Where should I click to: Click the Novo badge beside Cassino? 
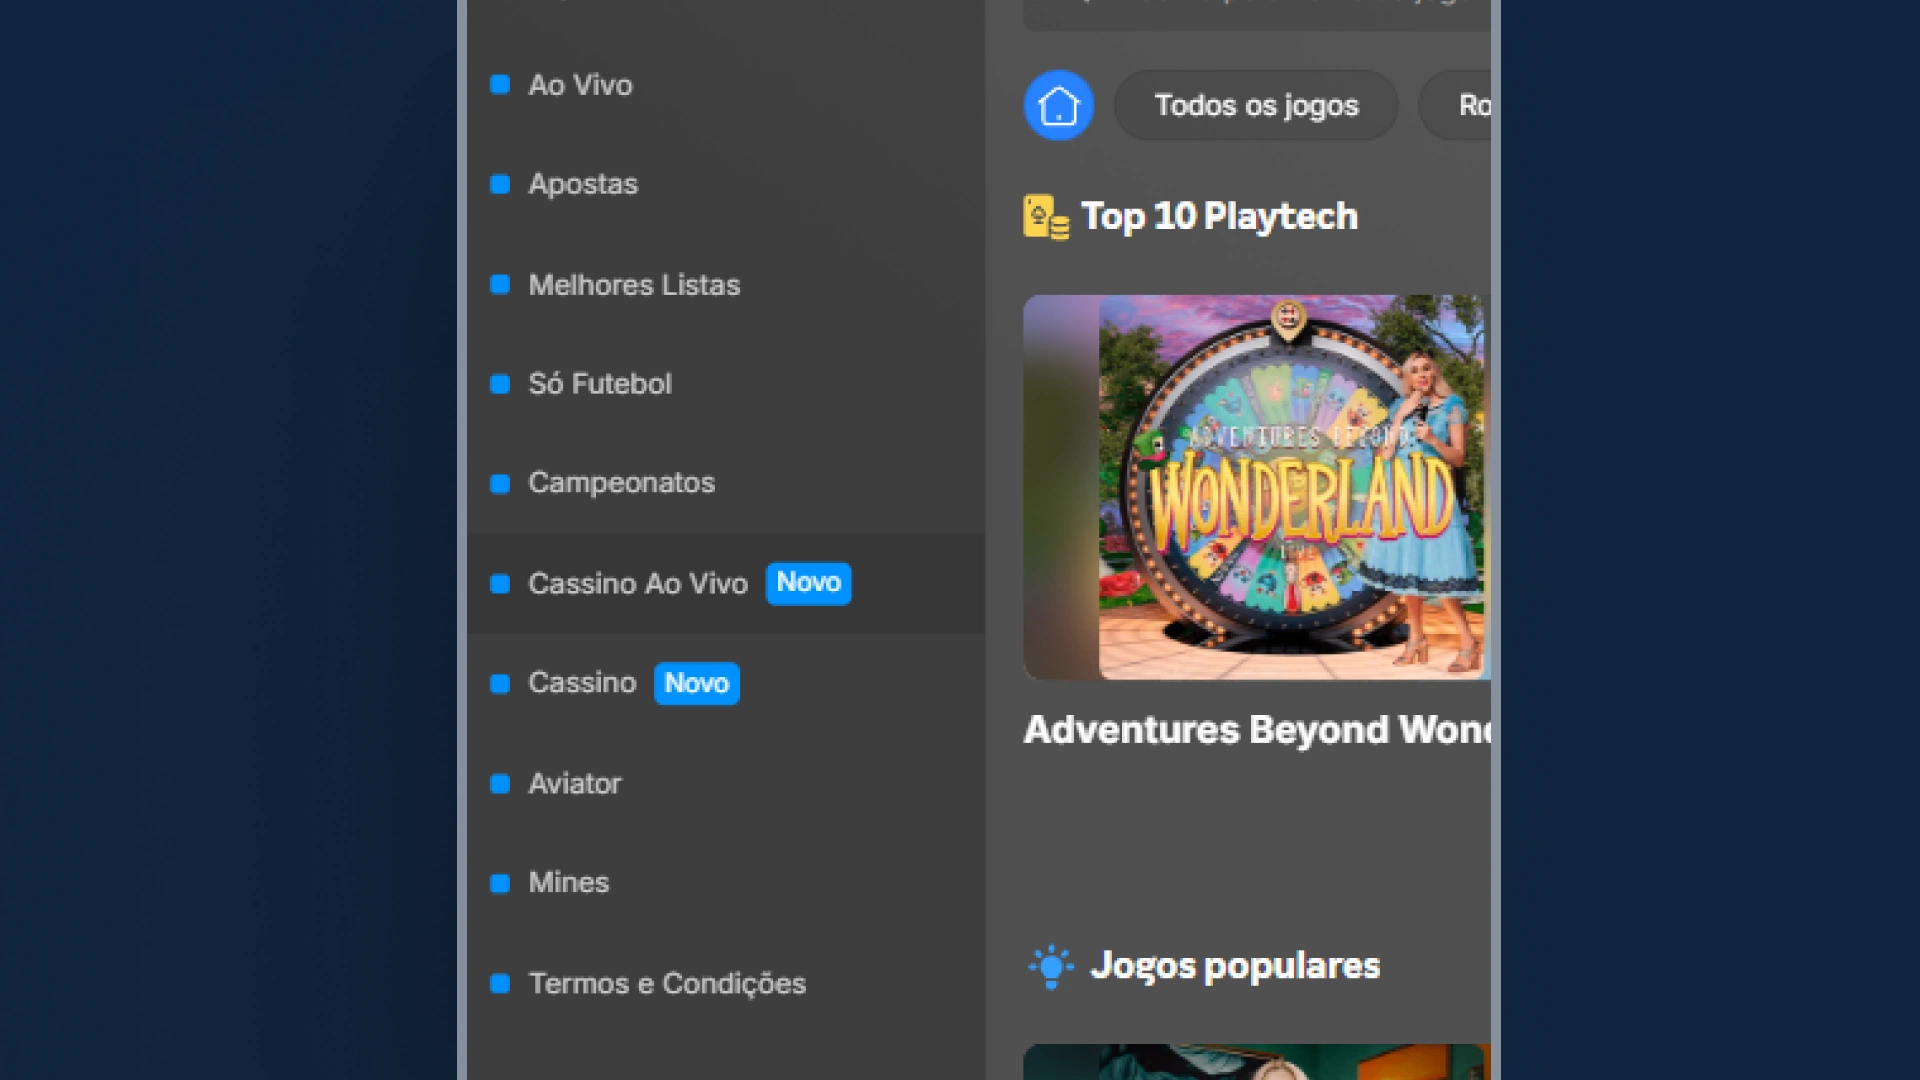[697, 683]
